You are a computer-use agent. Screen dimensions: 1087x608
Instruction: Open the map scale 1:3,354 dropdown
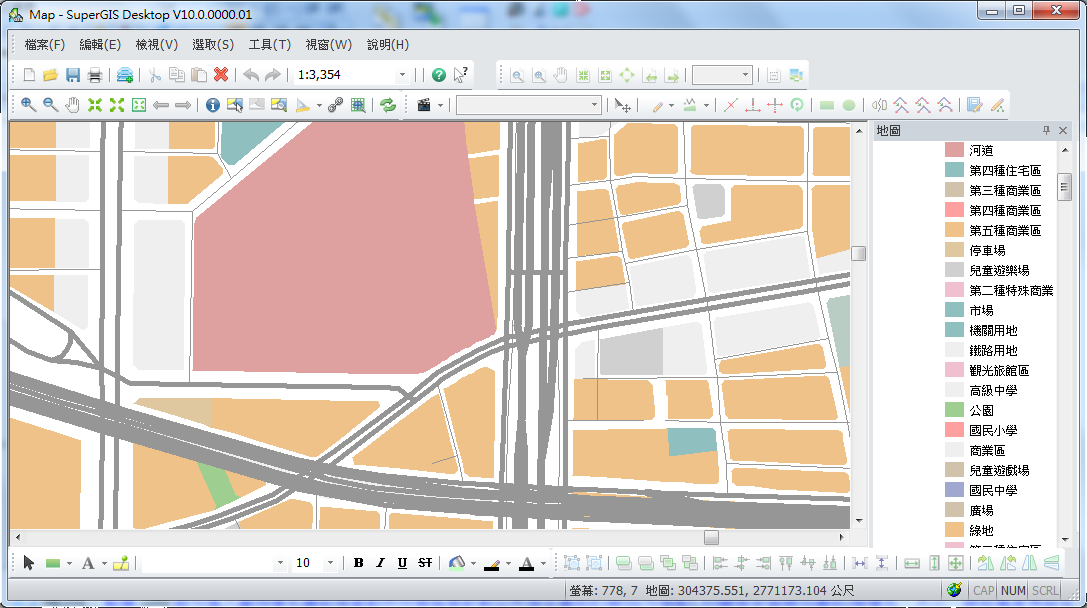point(402,75)
